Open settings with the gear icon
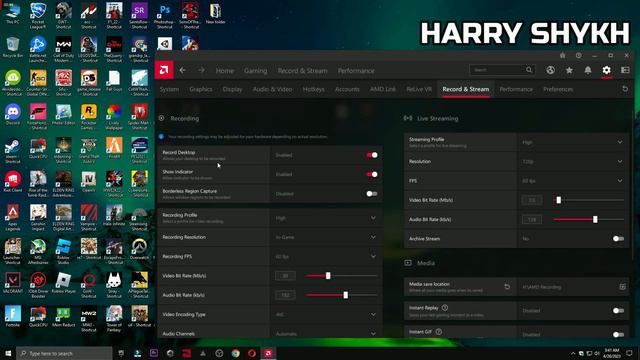Screen dimensions: 640x360 point(607,70)
